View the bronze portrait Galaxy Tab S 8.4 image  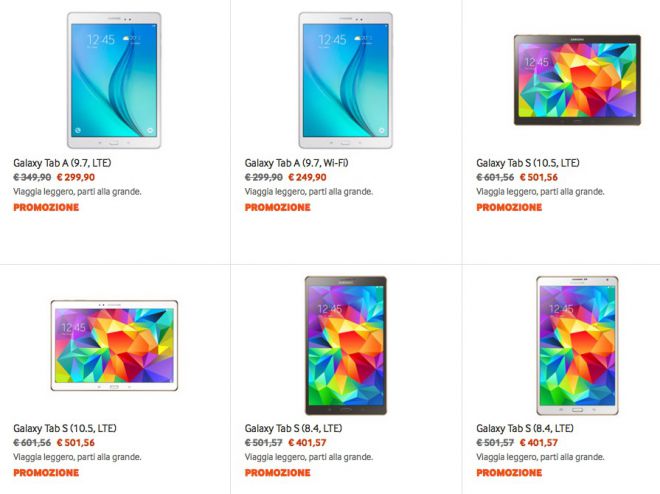pos(346,345)
